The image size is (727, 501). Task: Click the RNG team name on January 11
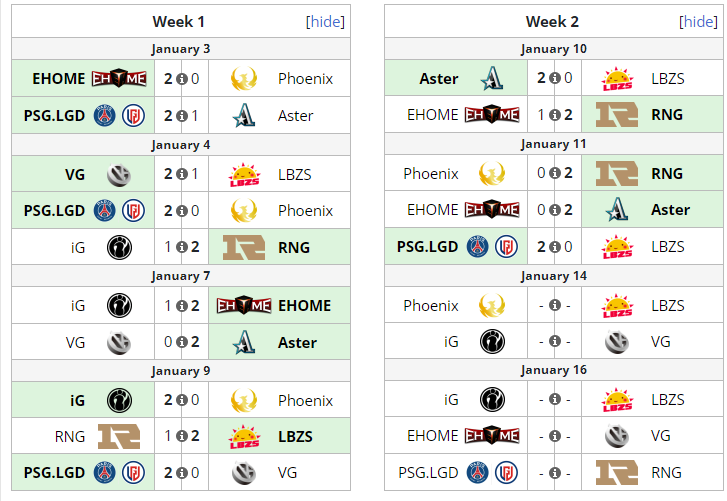point(667,173)
